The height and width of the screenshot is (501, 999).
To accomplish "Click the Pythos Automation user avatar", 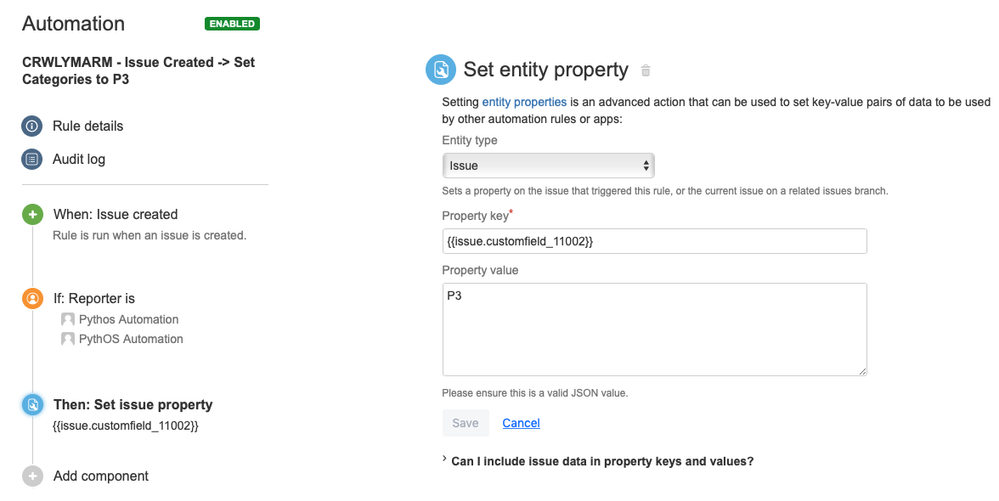I will pos(68,319).
